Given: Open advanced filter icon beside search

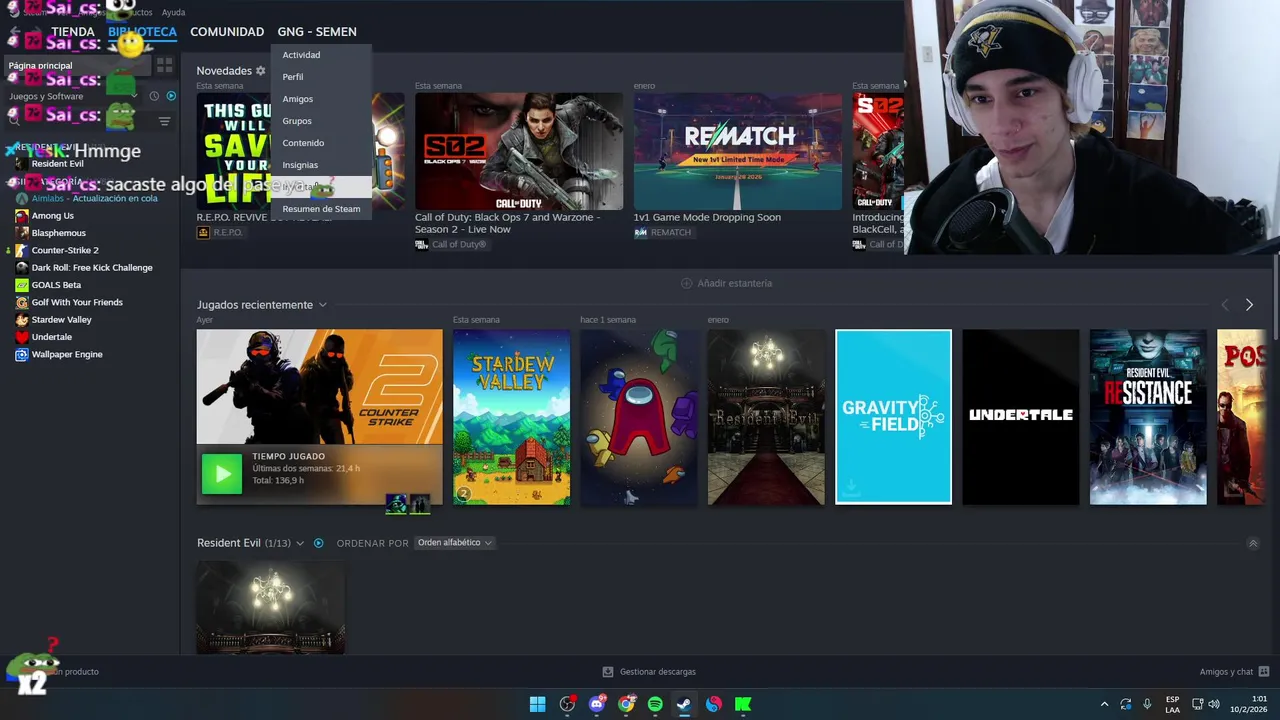Looking at the screenshot, I should click(164, 121).
